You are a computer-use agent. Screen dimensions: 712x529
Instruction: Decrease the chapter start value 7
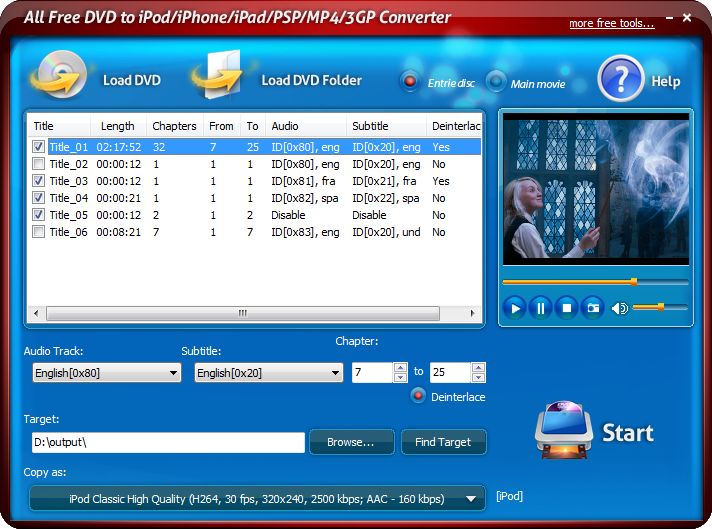coord(400,377)
